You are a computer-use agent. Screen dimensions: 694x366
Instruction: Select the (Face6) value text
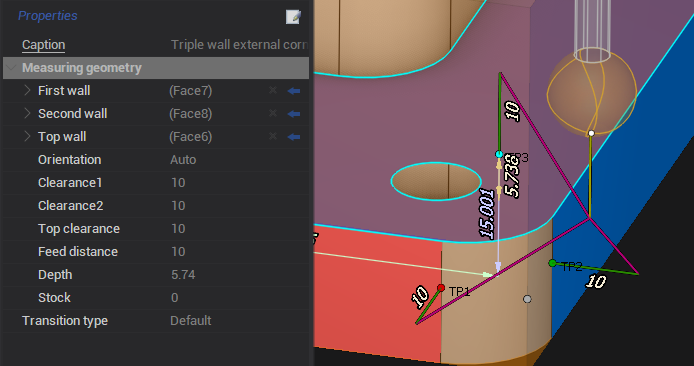pos(190,137)
